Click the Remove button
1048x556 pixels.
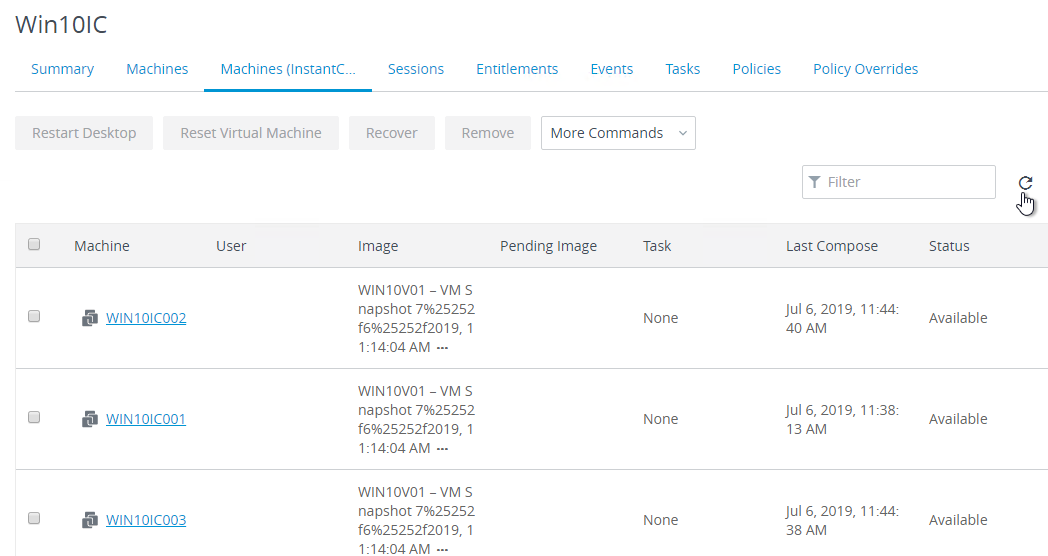tap(488, 133)
